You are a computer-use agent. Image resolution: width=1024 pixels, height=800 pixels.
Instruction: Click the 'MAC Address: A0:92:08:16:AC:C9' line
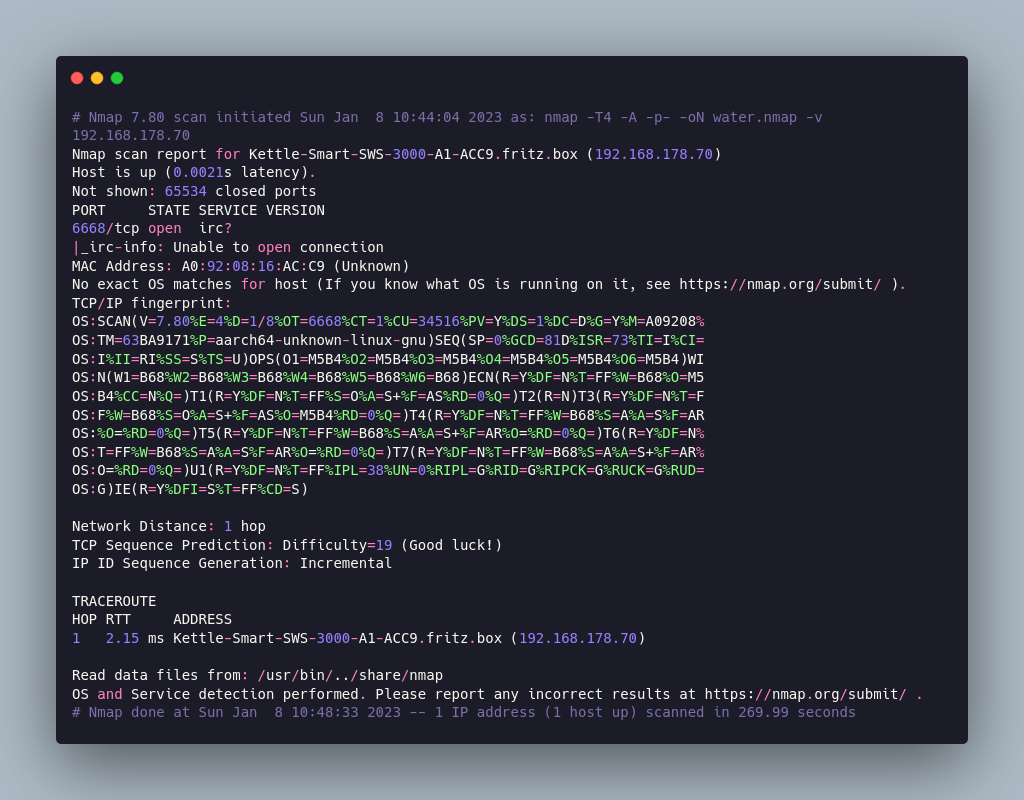tap(240, 266)
